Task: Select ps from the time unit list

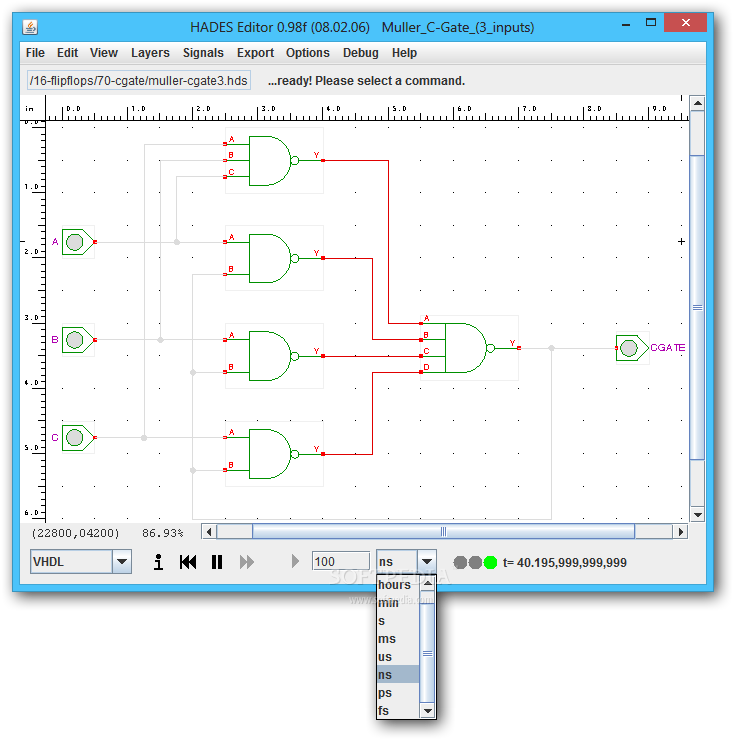Action: (398, 692)
